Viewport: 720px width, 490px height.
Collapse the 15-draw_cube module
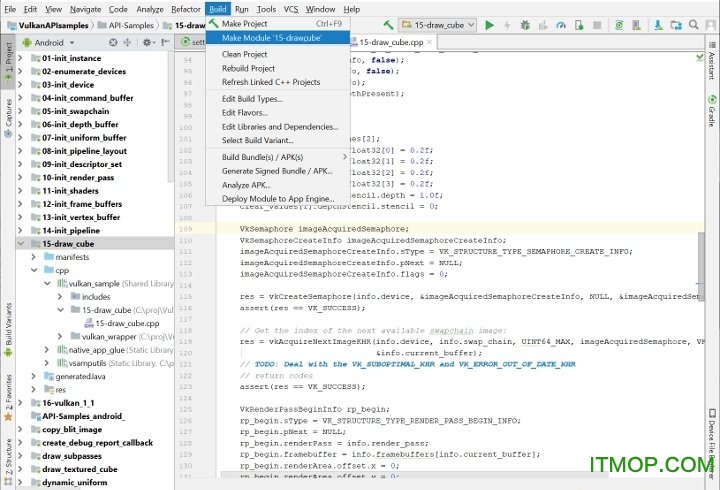tap(20, 243)
